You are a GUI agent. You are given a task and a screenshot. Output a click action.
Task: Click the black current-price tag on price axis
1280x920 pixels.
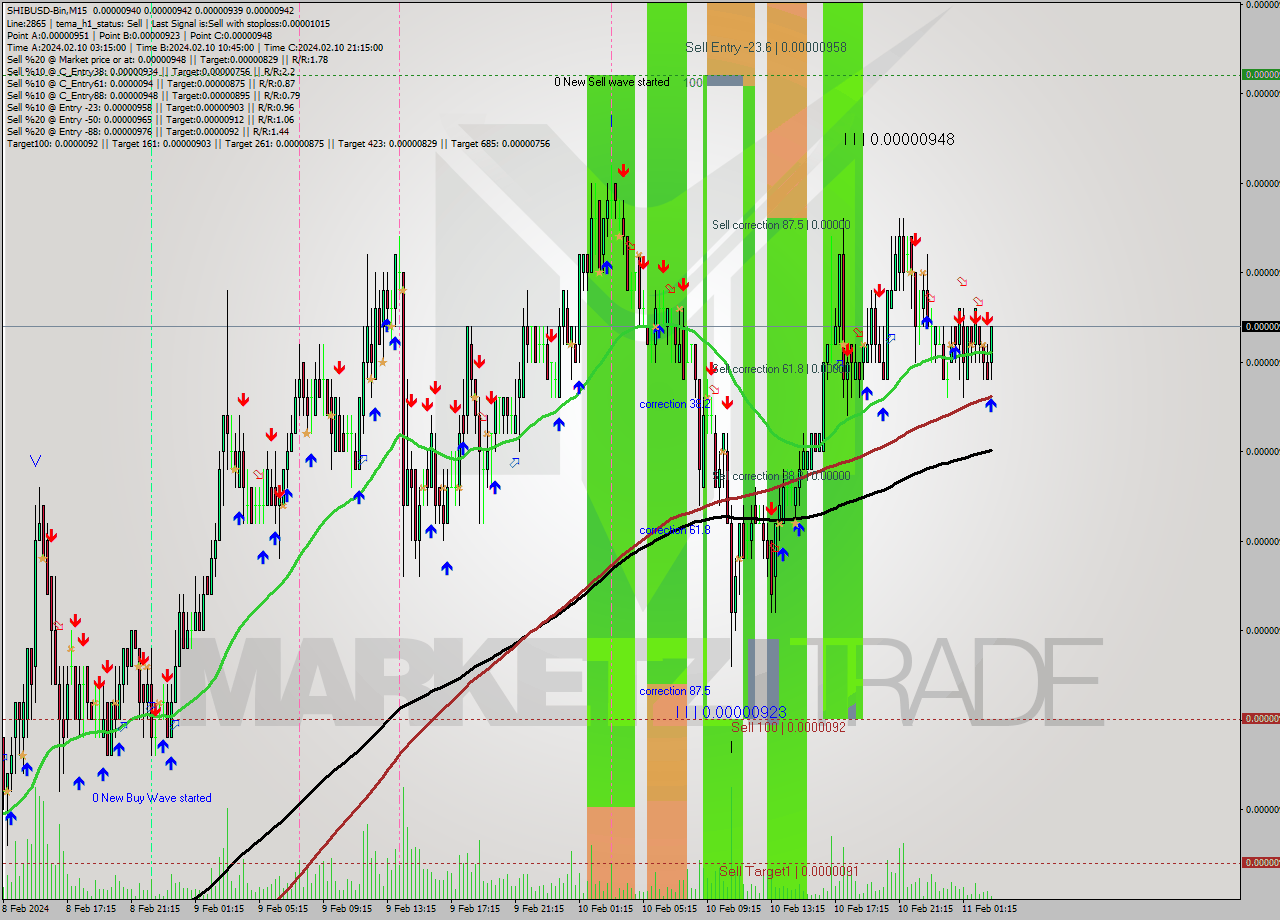(1260, 327)
